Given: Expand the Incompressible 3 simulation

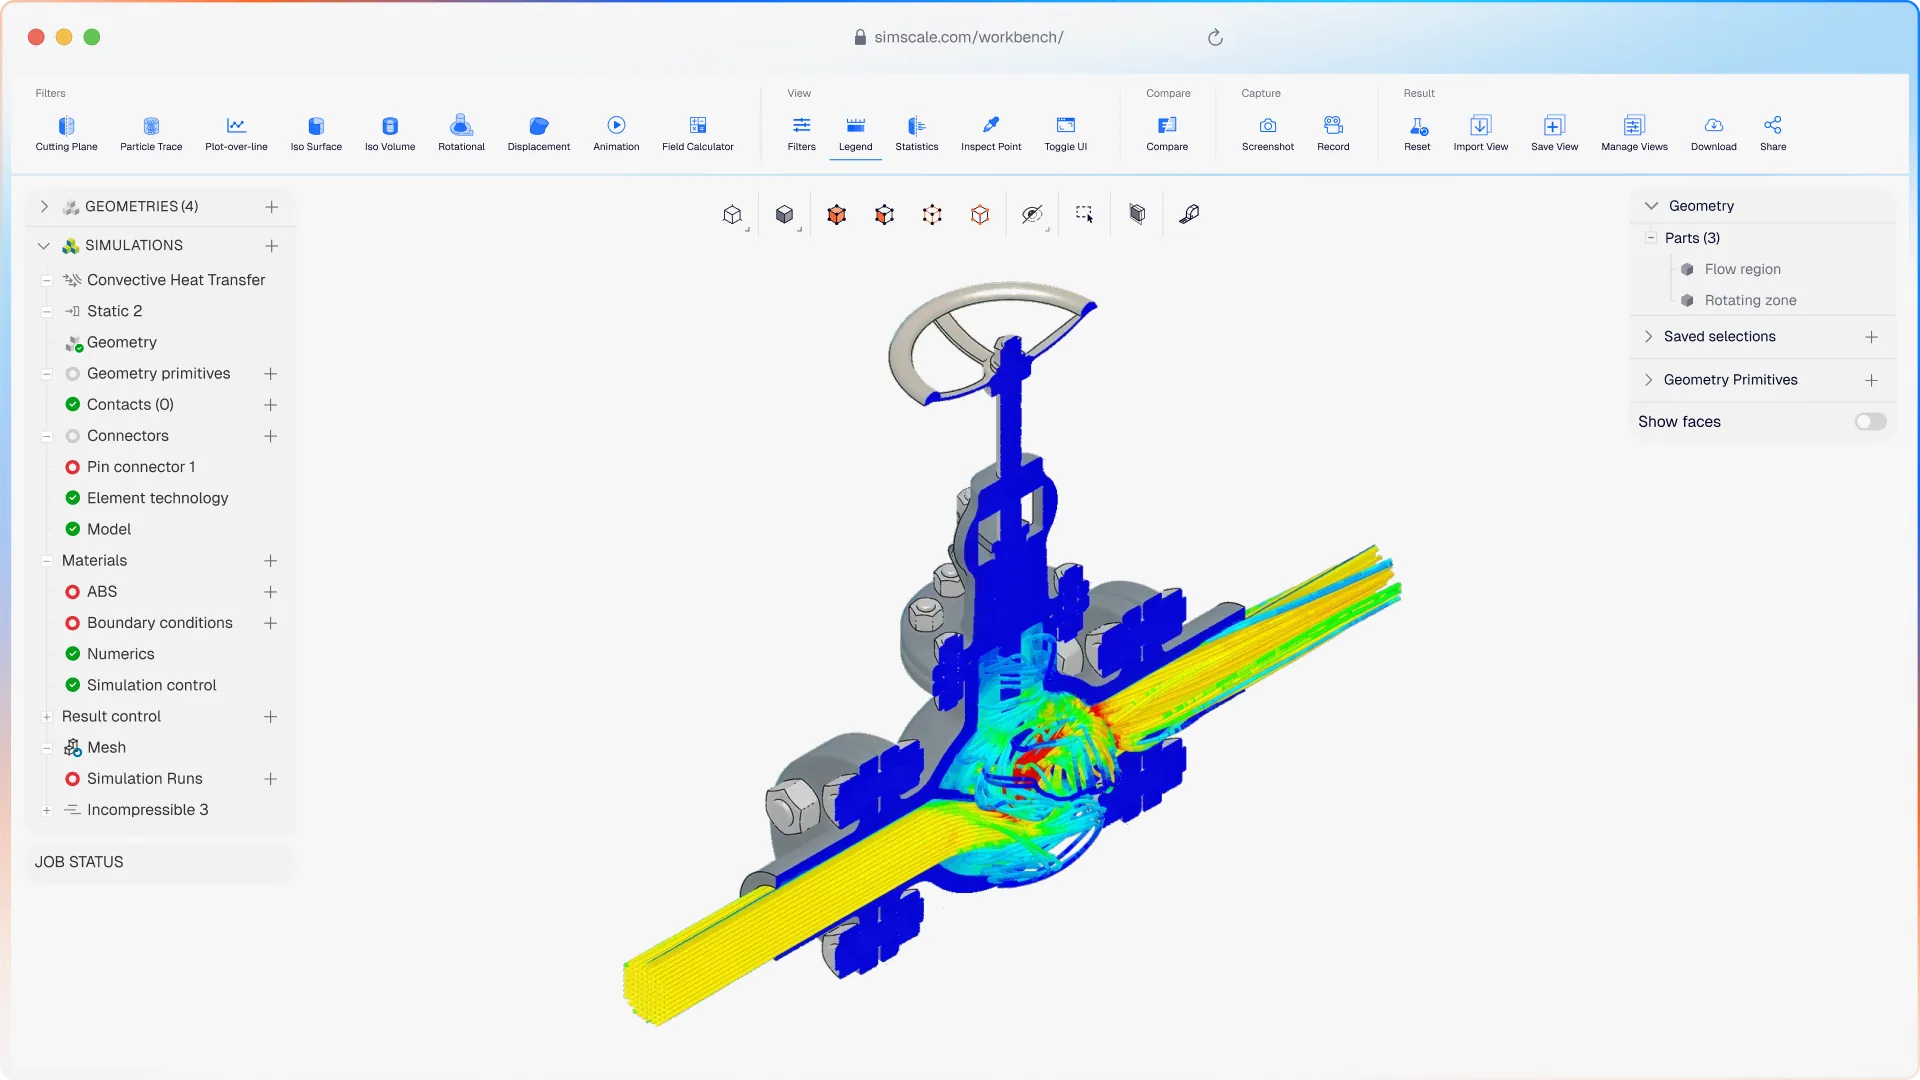Looking at the screenshot, I should [47, 810].
